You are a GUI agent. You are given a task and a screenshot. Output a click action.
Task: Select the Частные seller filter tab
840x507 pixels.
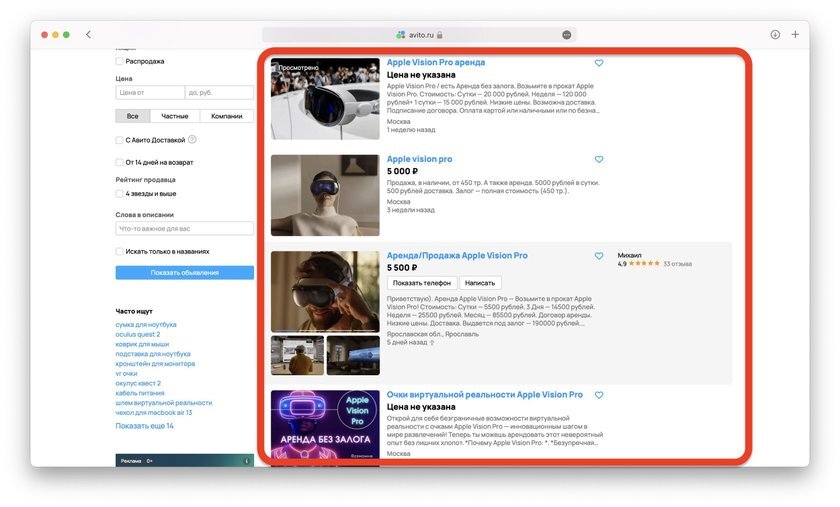tap(175, 116)
